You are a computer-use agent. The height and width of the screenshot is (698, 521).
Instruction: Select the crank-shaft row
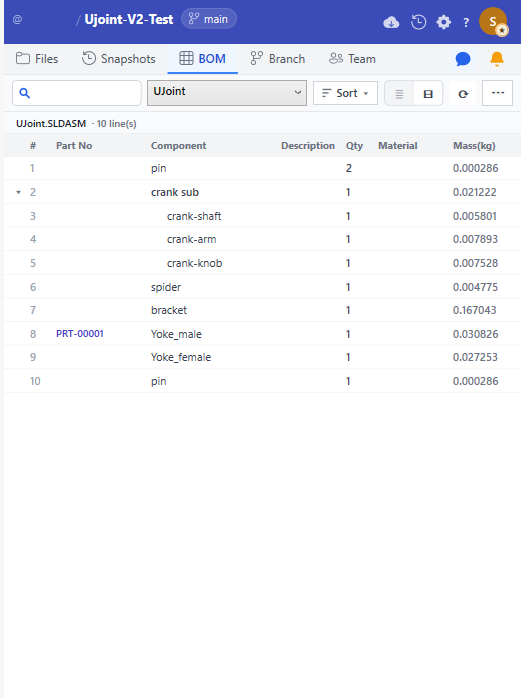[262, 216]
